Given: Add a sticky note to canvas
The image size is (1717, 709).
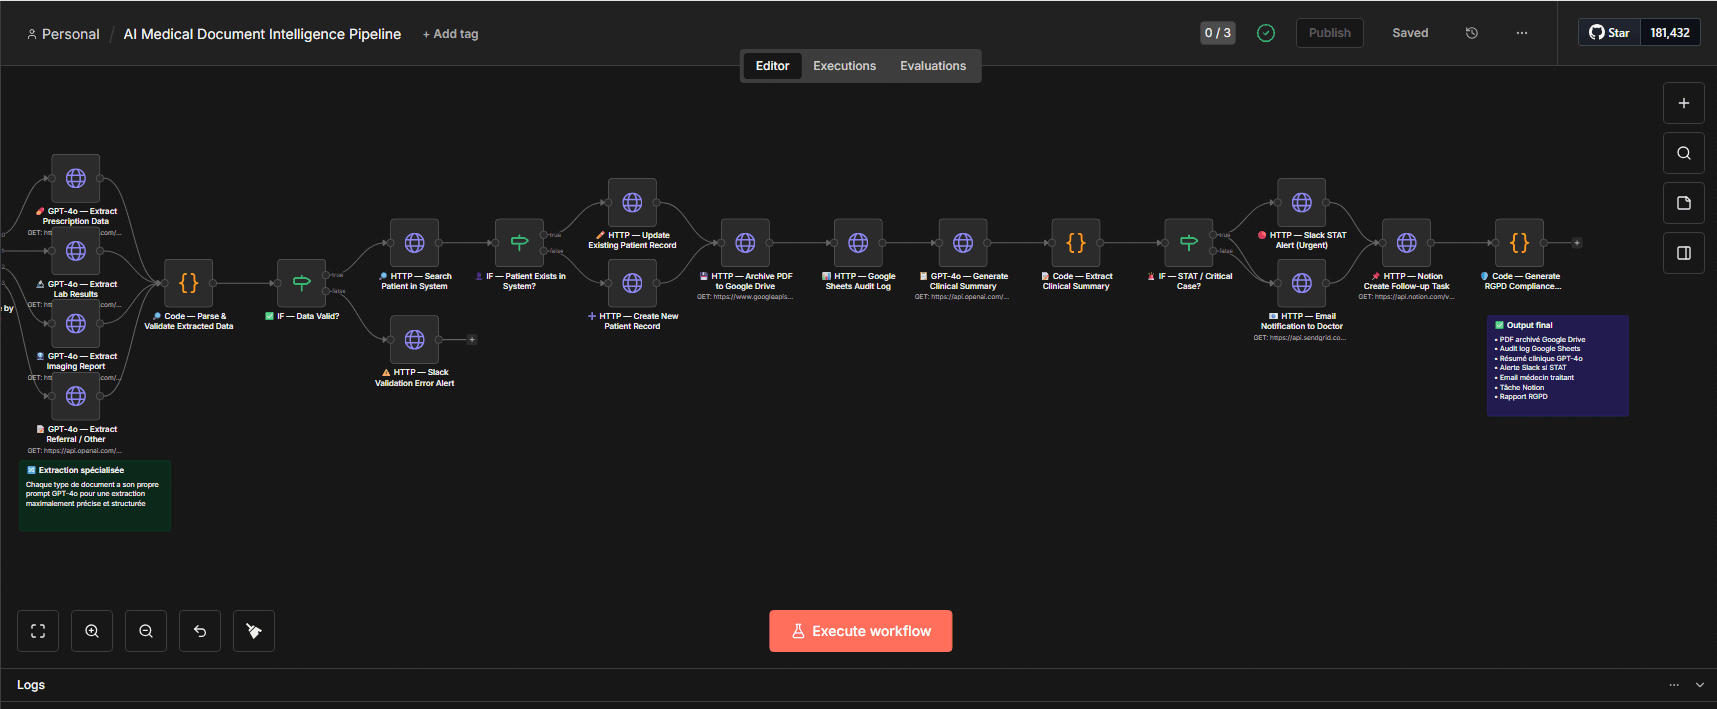Looking at the screenshot, I should 1684,203.
